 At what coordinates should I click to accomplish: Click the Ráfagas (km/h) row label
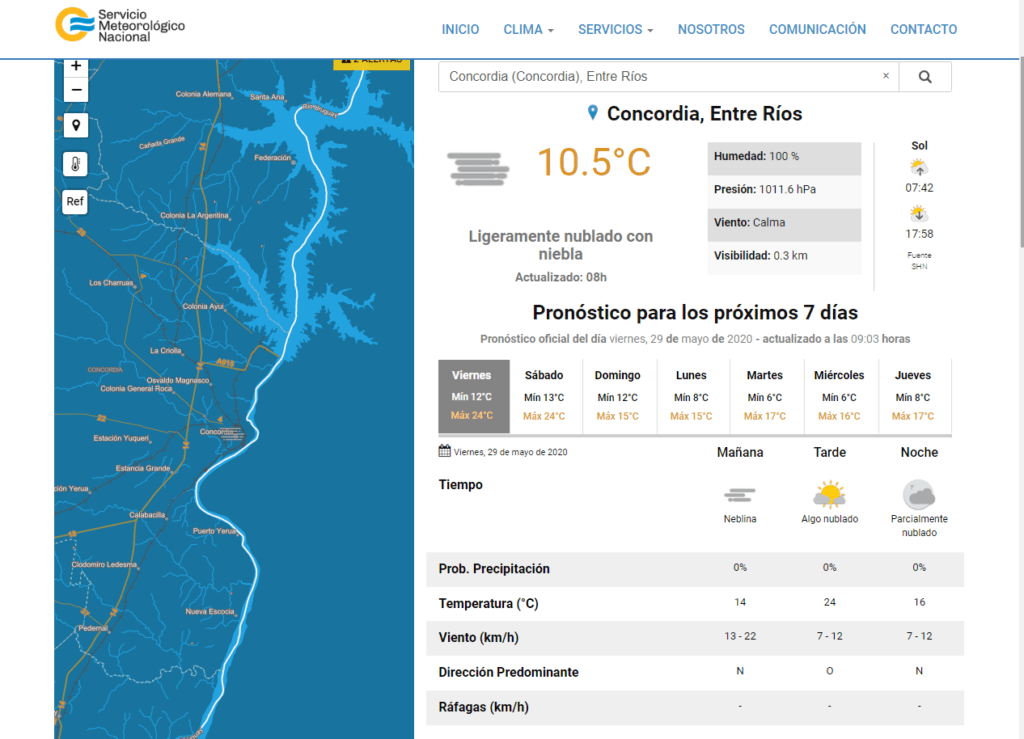pyautogui.click(x=483, y=707)
